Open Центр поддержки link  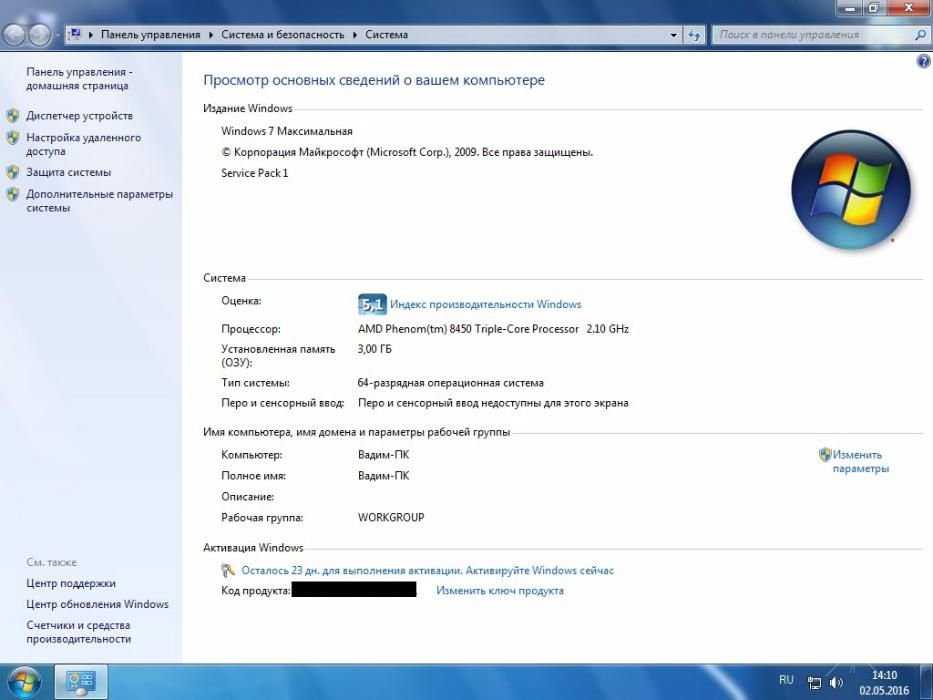[x=71, y=583]
